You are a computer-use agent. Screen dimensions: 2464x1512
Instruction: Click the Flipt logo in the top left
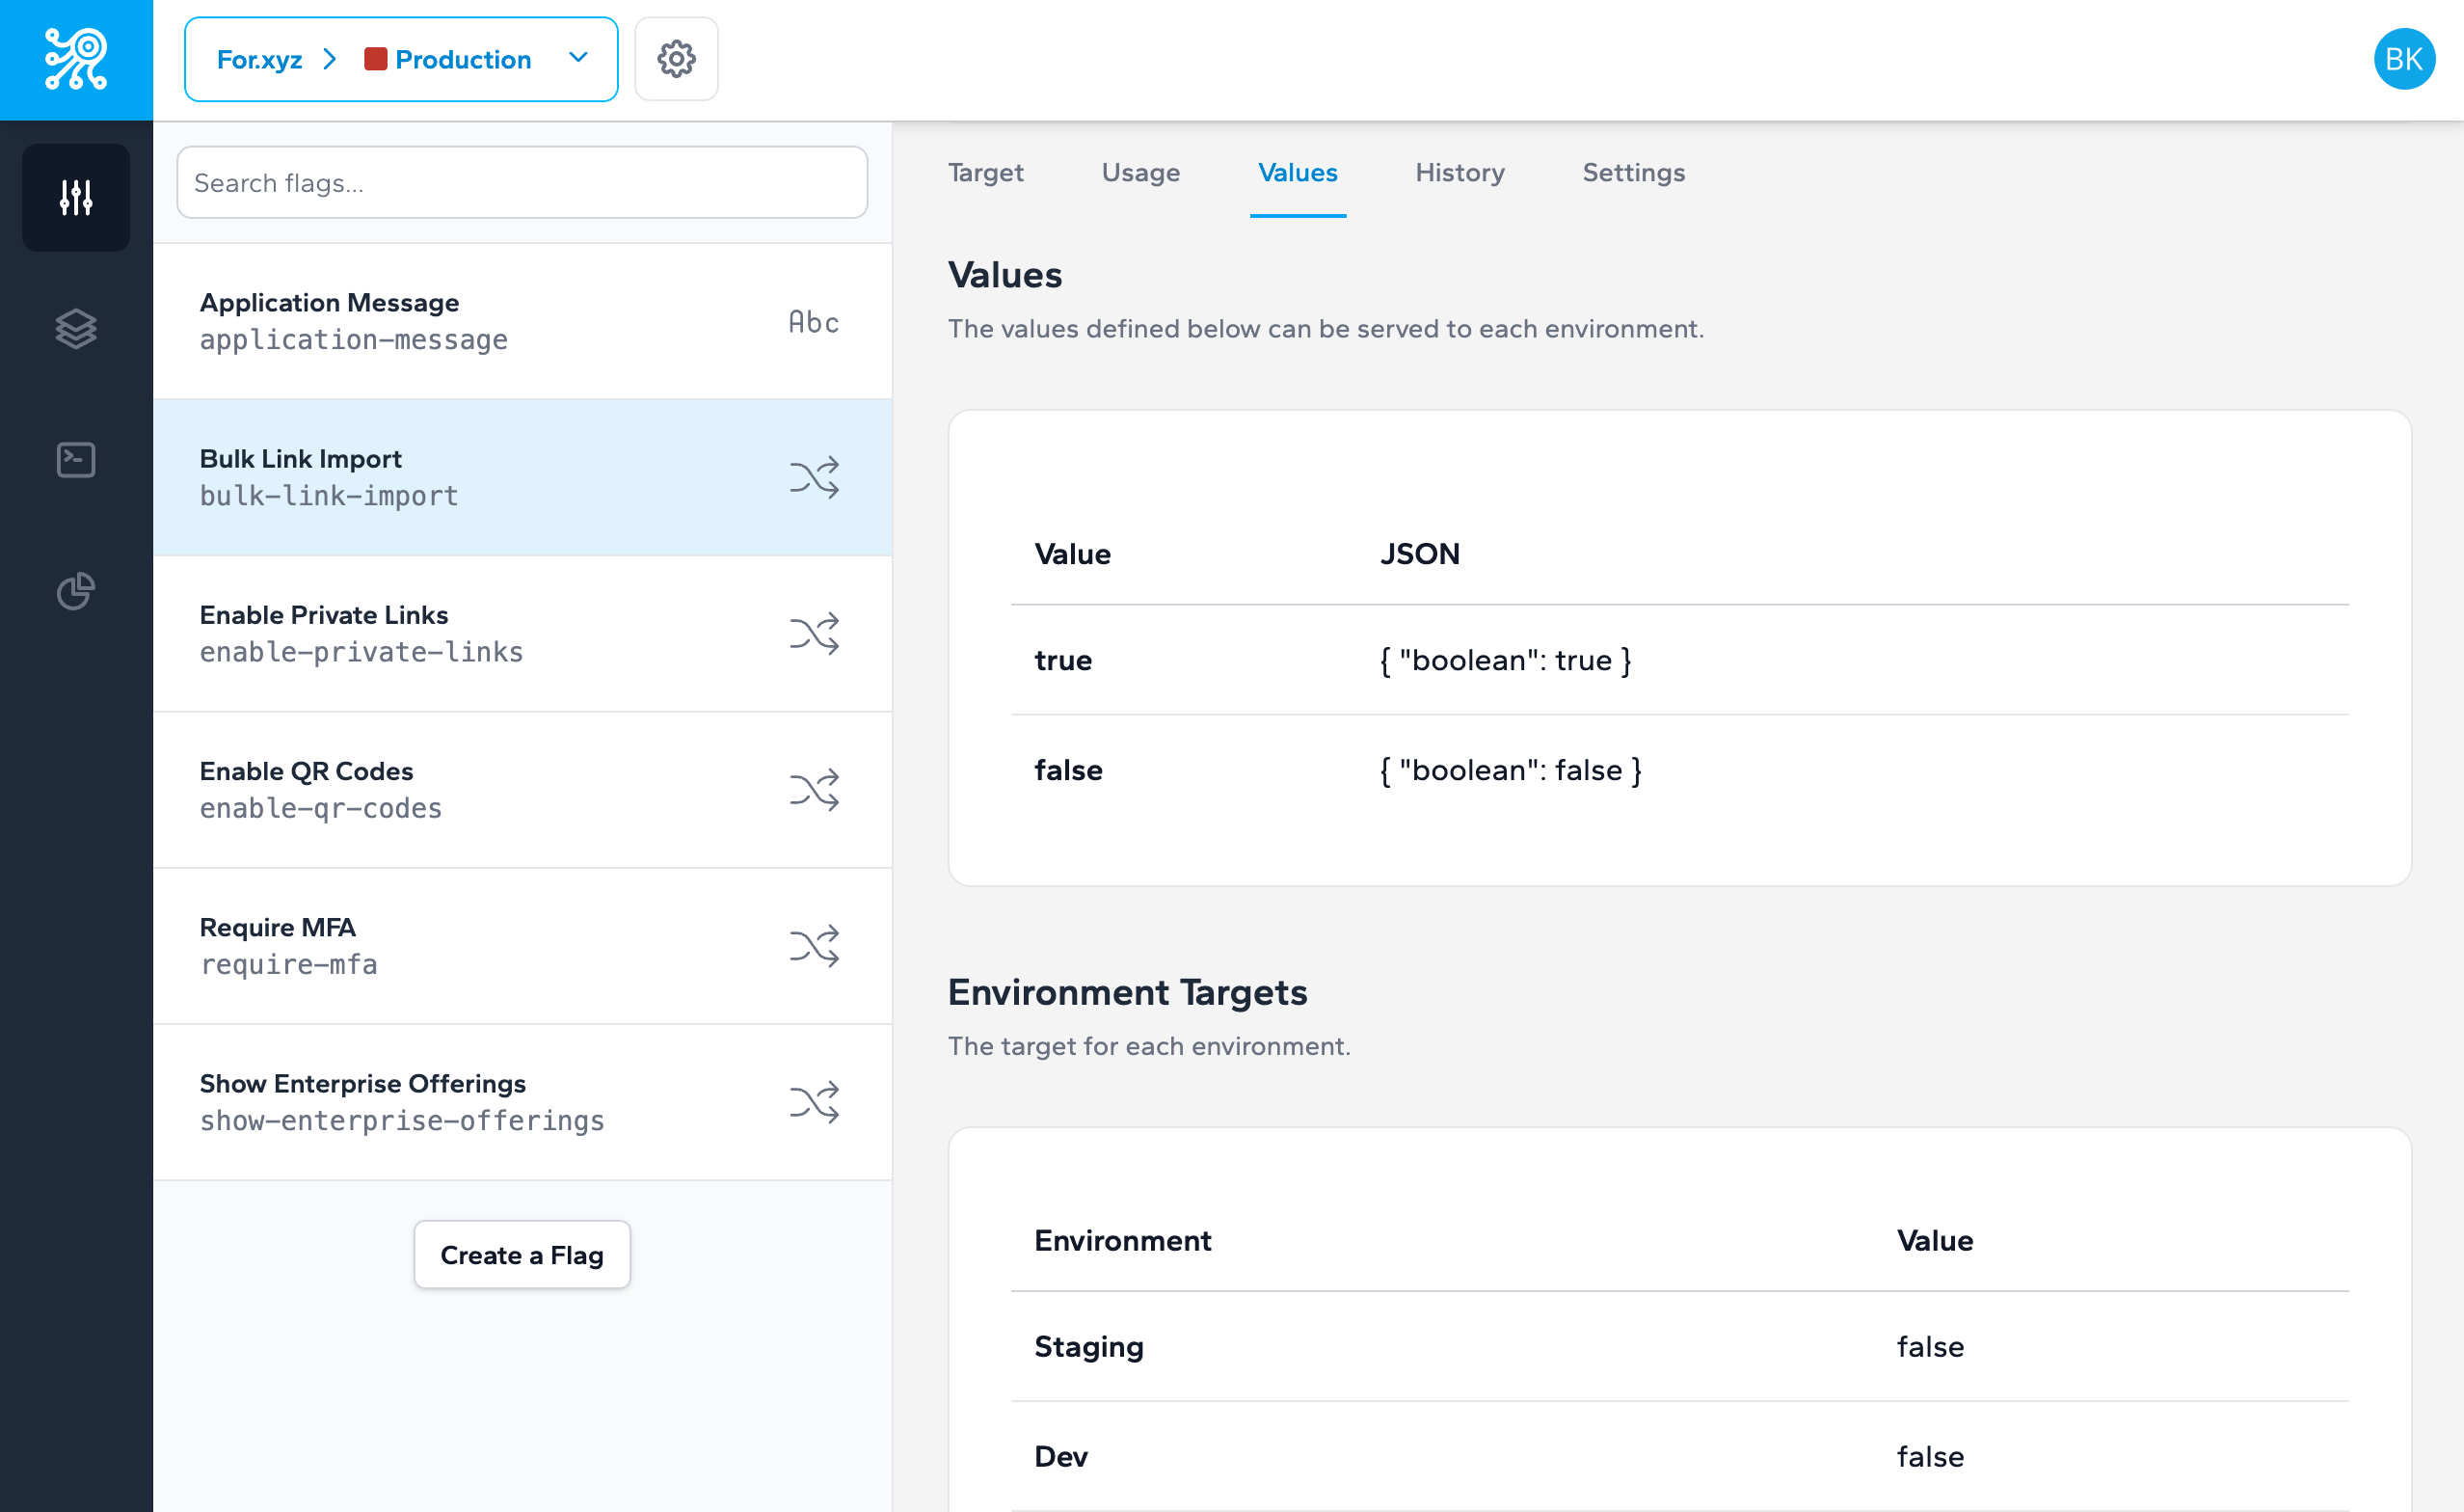click(75, 59)
